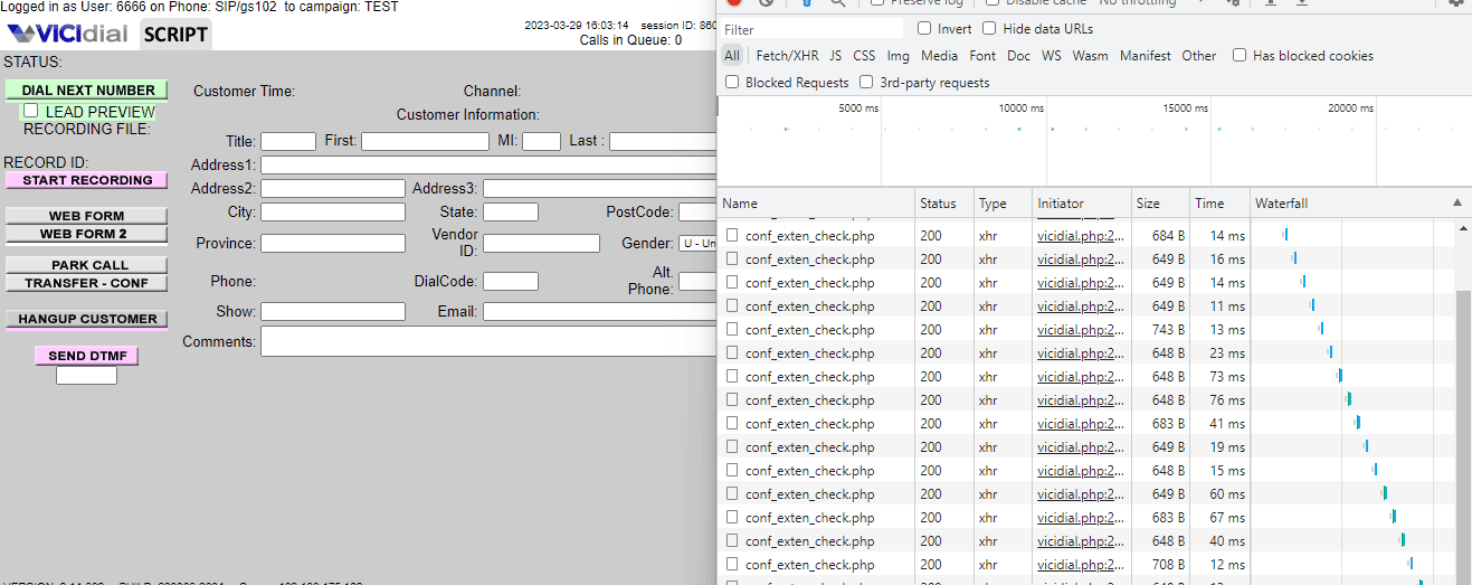Enable the Disable cache checkbox
1472x585 pixels.
[x=993, y=3]
